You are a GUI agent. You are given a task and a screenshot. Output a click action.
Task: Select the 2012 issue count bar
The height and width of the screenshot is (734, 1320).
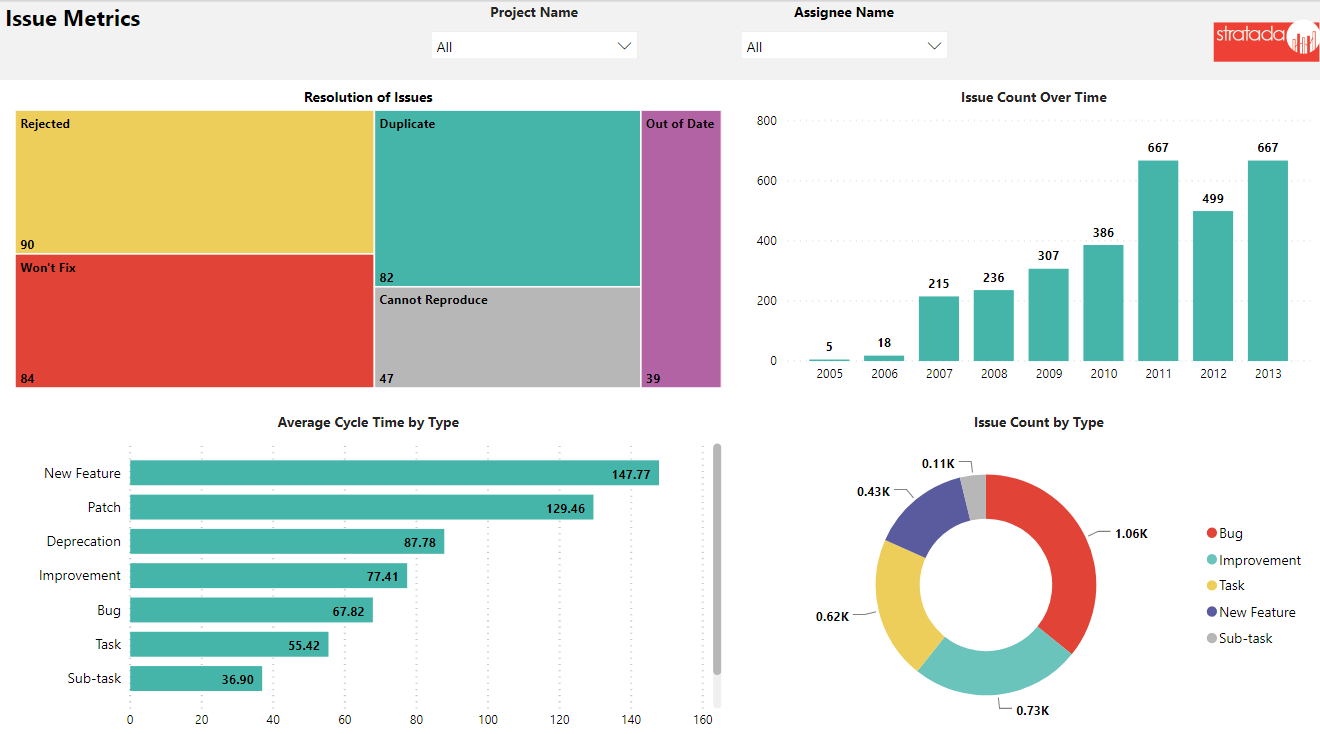coord(1213,286)
